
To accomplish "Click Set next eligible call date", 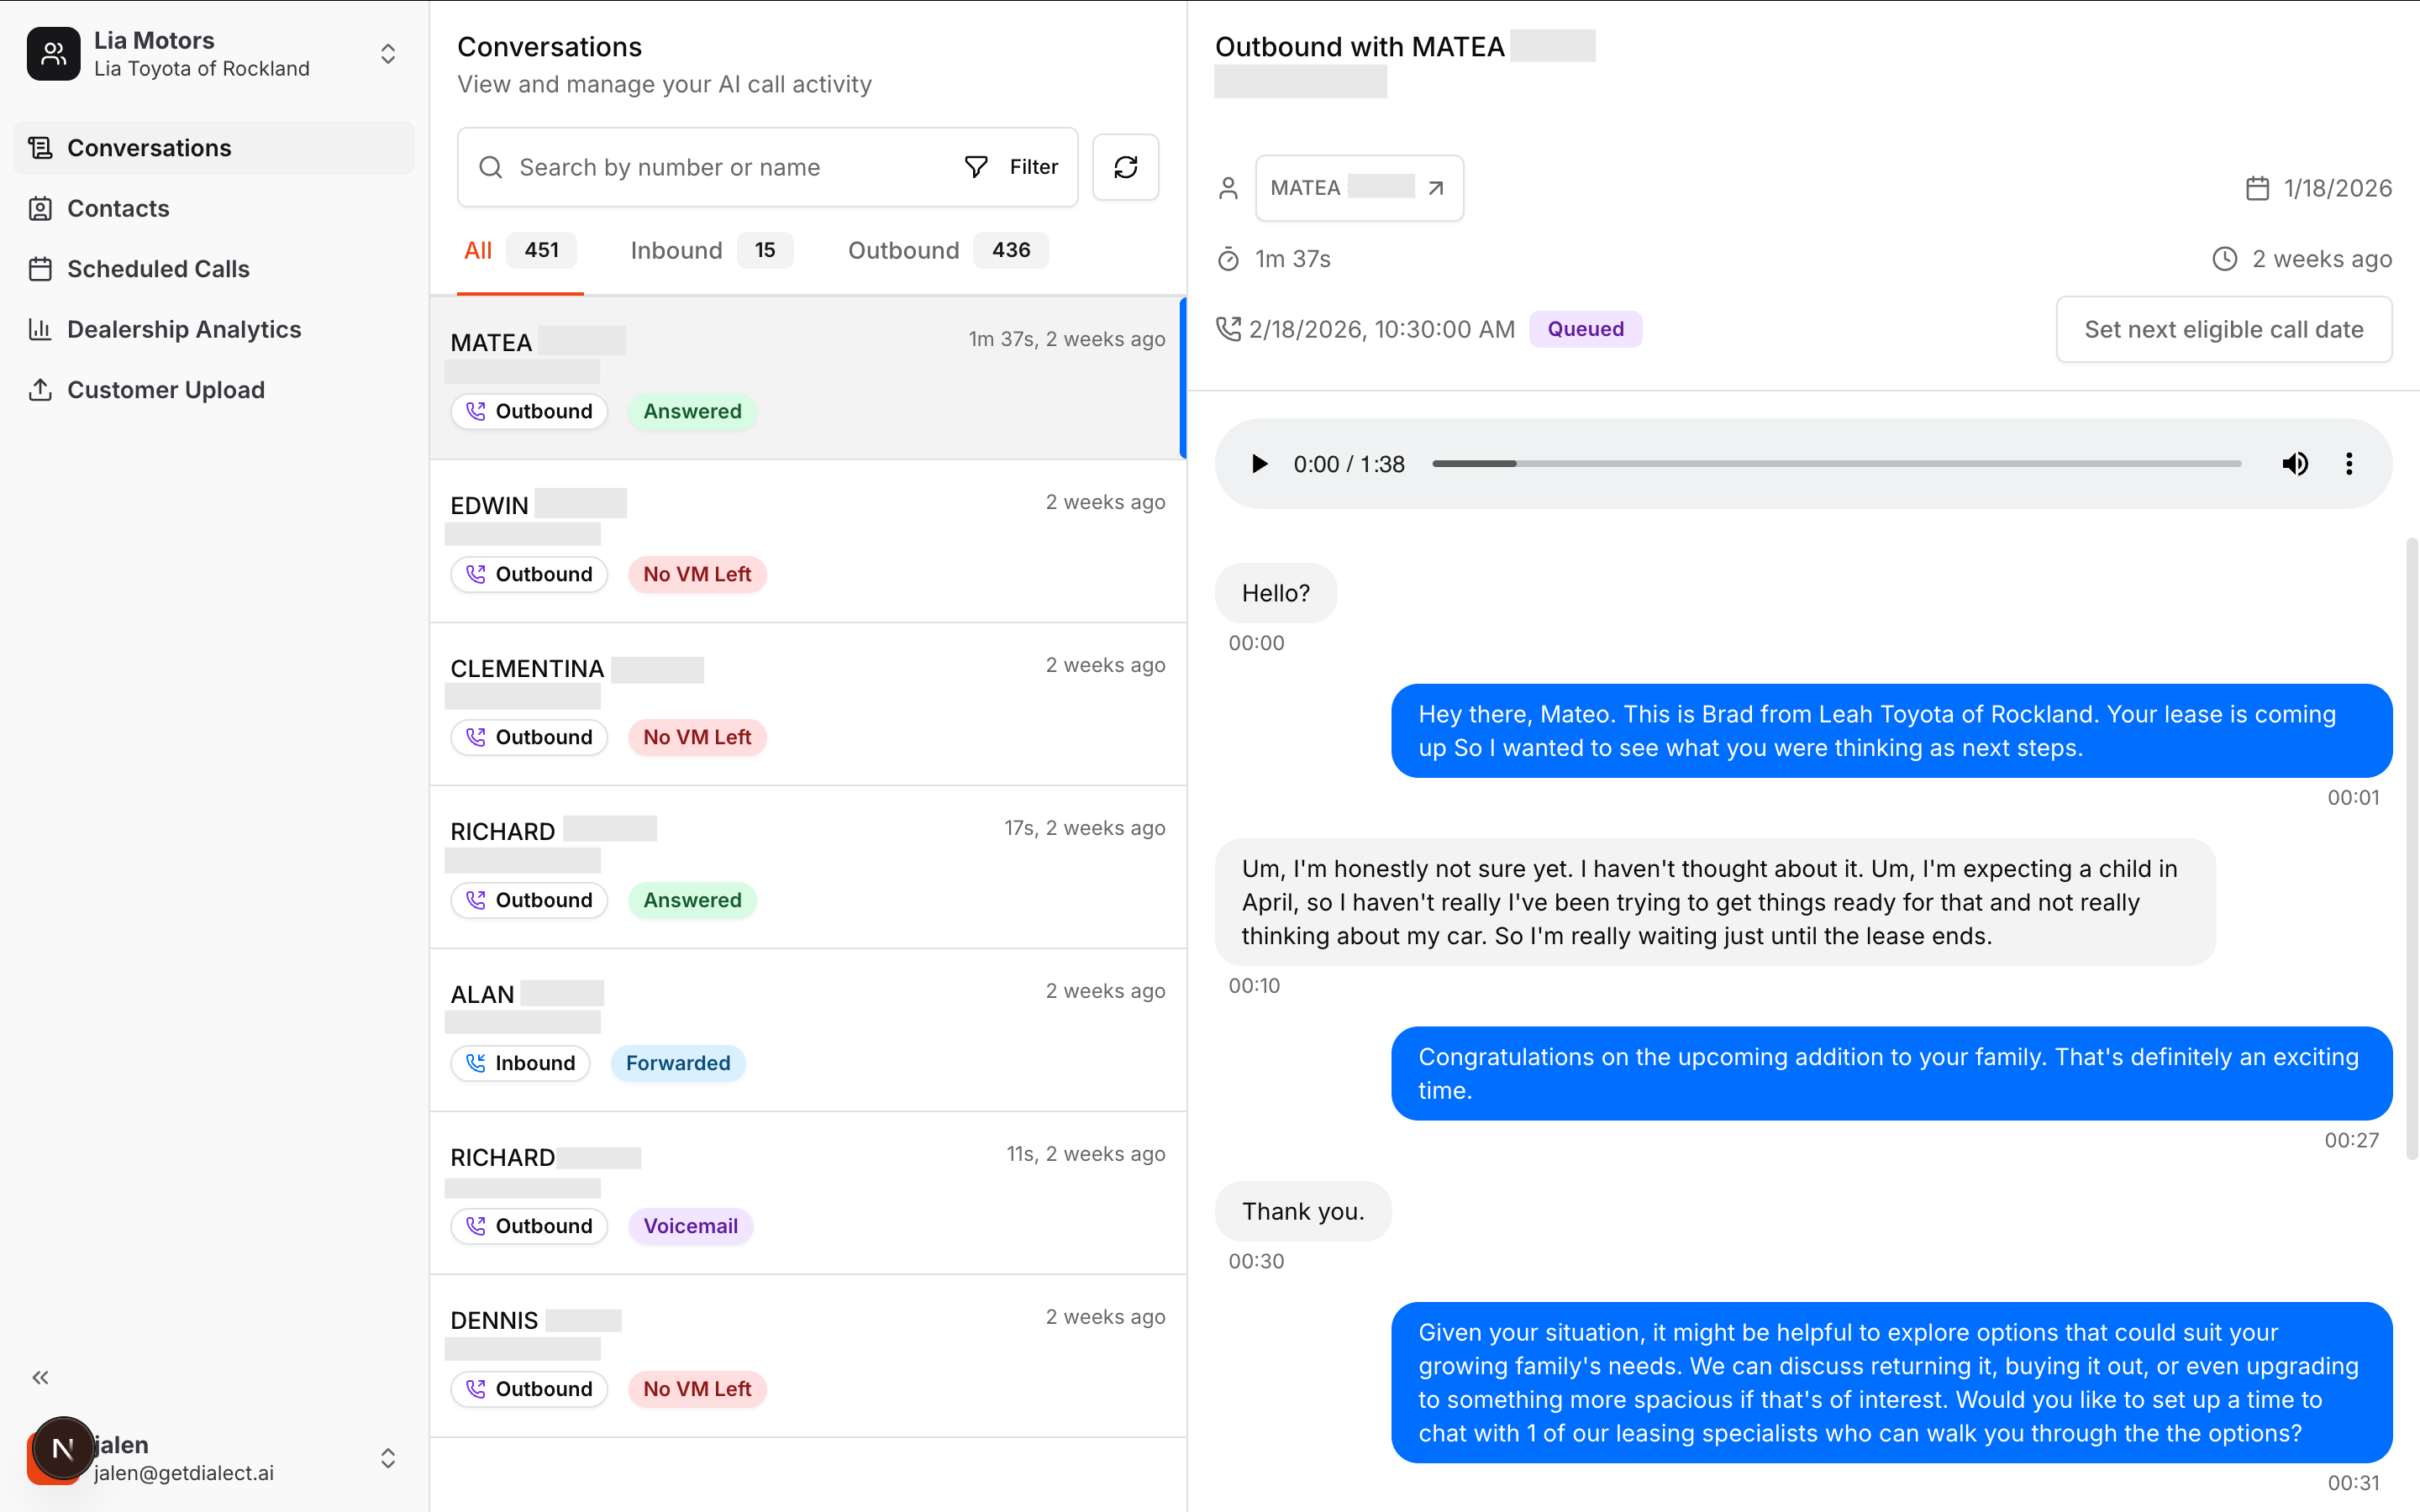I will (x=2223, y=329).
